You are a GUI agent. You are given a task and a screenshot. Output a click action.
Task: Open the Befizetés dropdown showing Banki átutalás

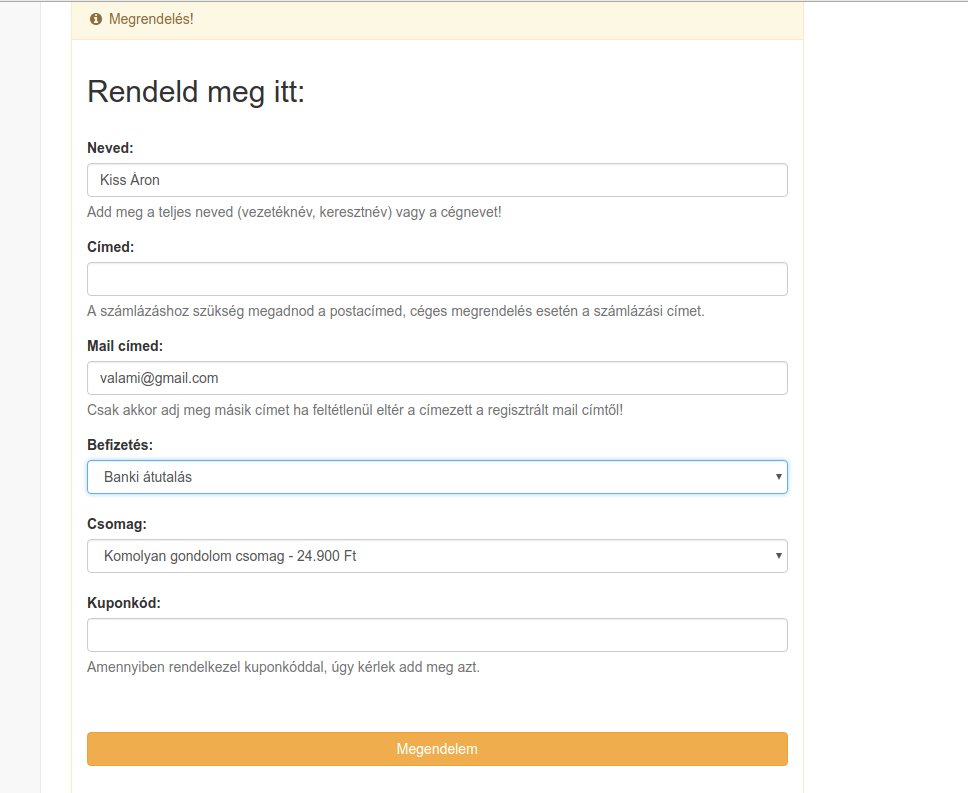pos(437,477)
